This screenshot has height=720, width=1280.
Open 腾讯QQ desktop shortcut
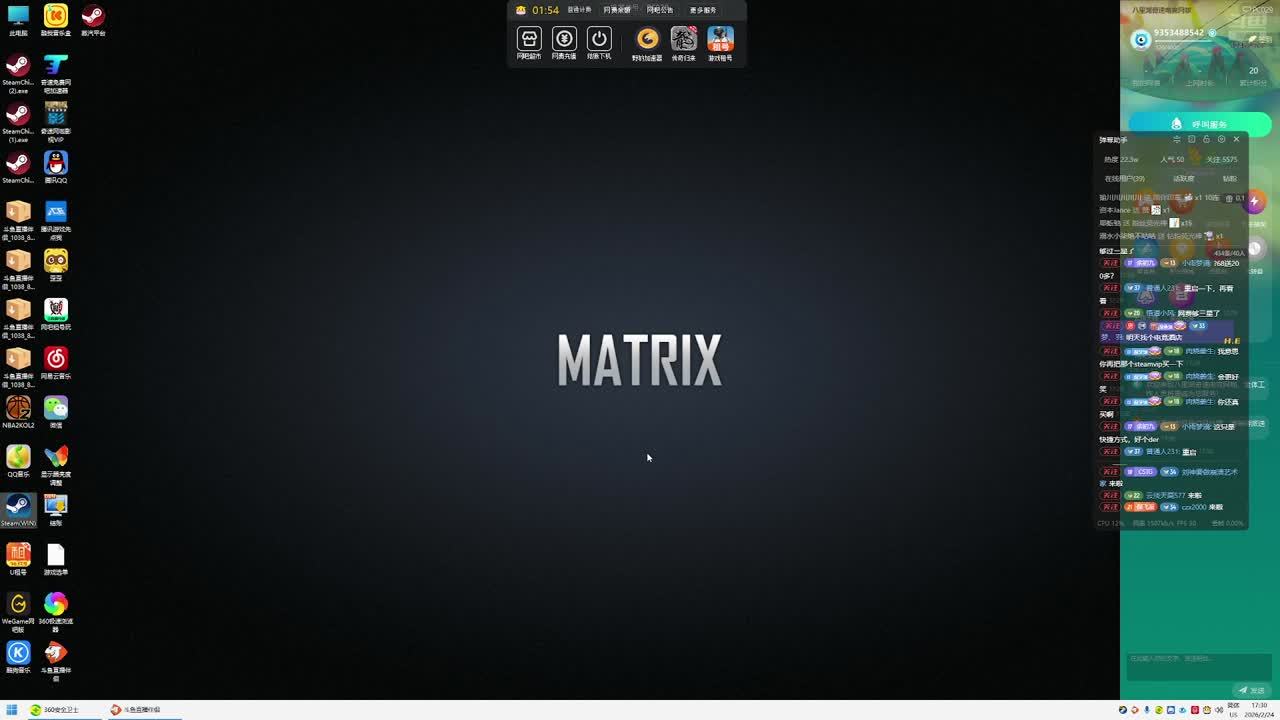(x=56, y=163)
